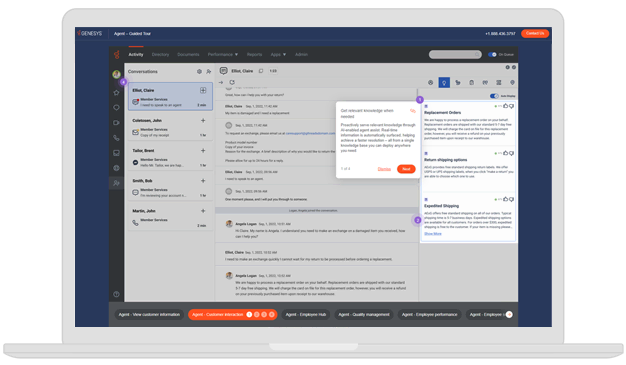Toggle the On Queue switch
Image resolution: width=626 pixels, height=365 pixels.
[492, 54]
